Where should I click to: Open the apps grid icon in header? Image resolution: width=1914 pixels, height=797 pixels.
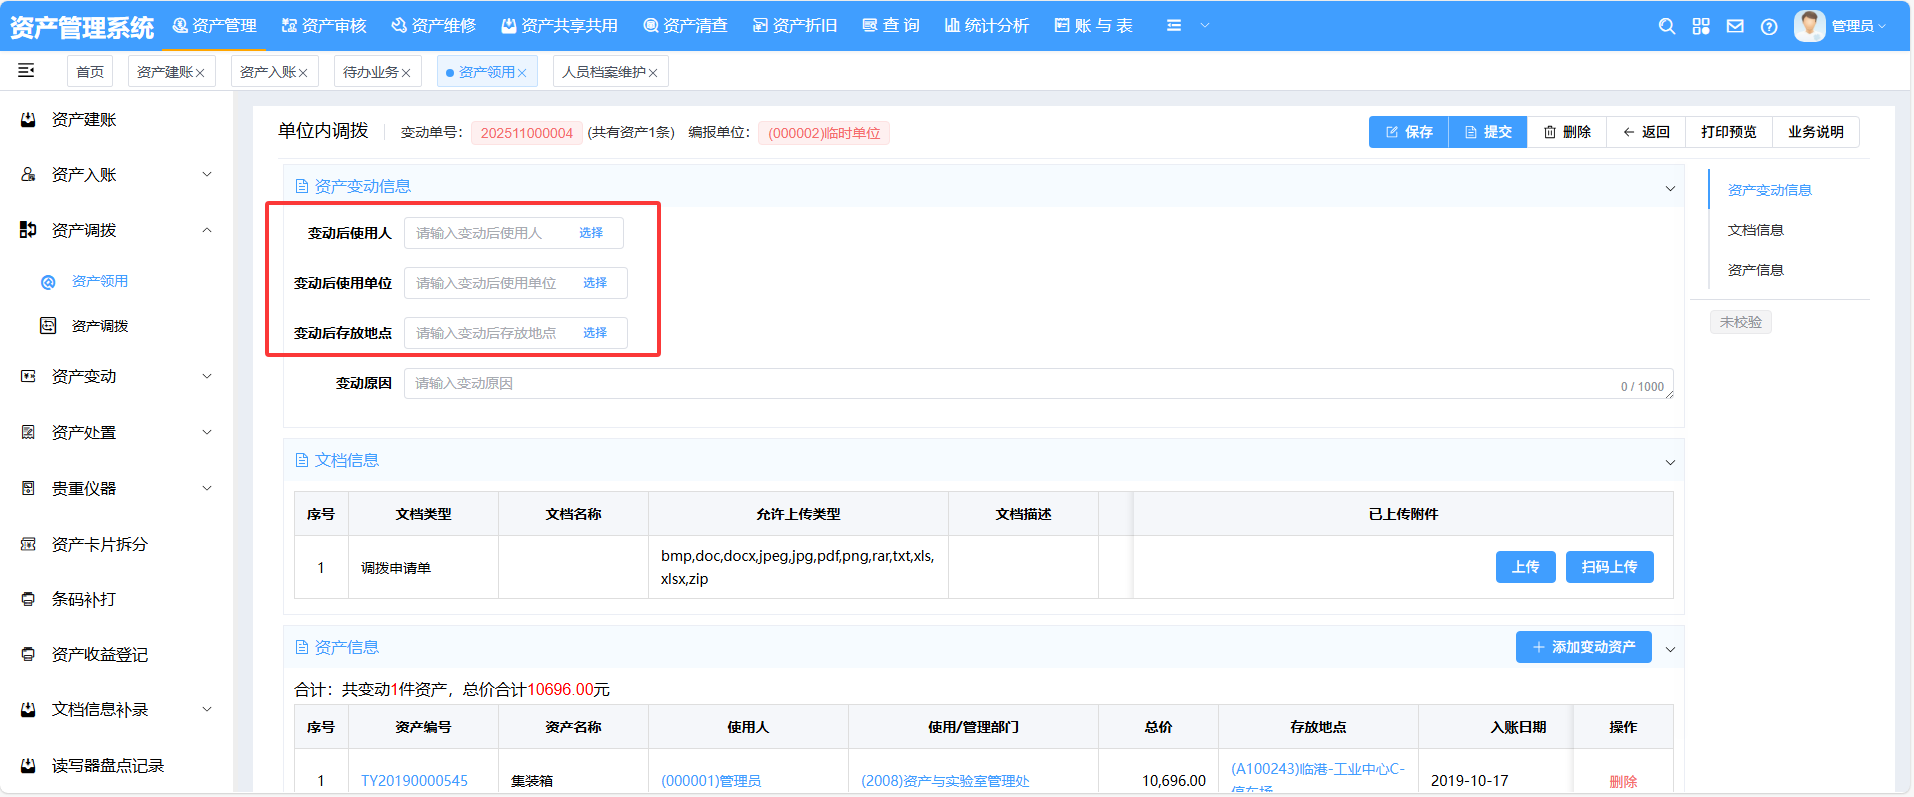point(1700,27)
